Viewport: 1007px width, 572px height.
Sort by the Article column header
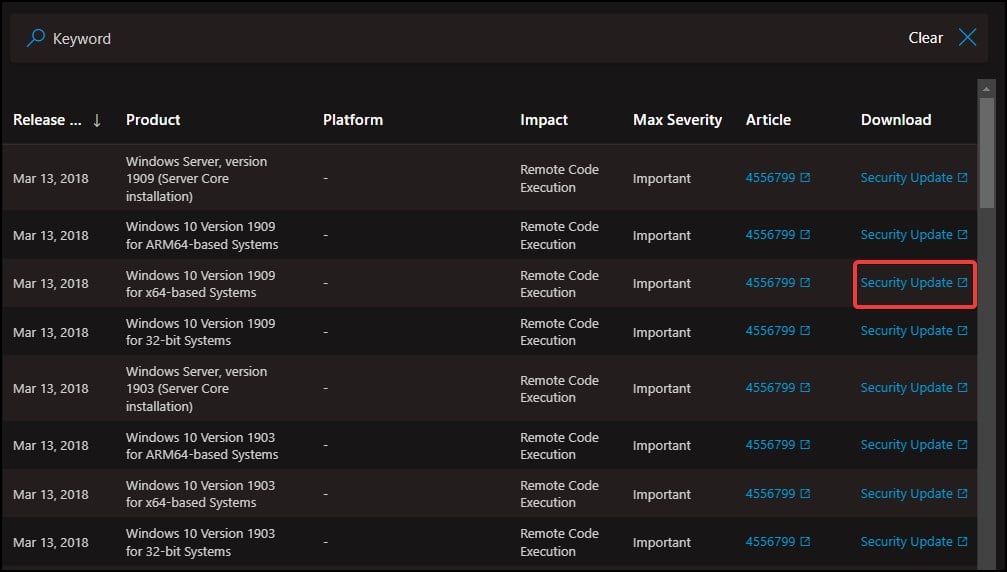(768, 120)
